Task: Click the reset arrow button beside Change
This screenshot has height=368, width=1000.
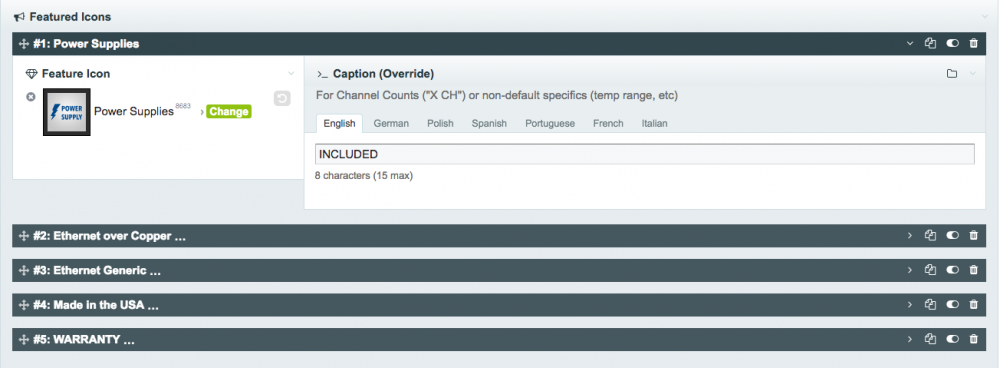Action: [282, 99]
